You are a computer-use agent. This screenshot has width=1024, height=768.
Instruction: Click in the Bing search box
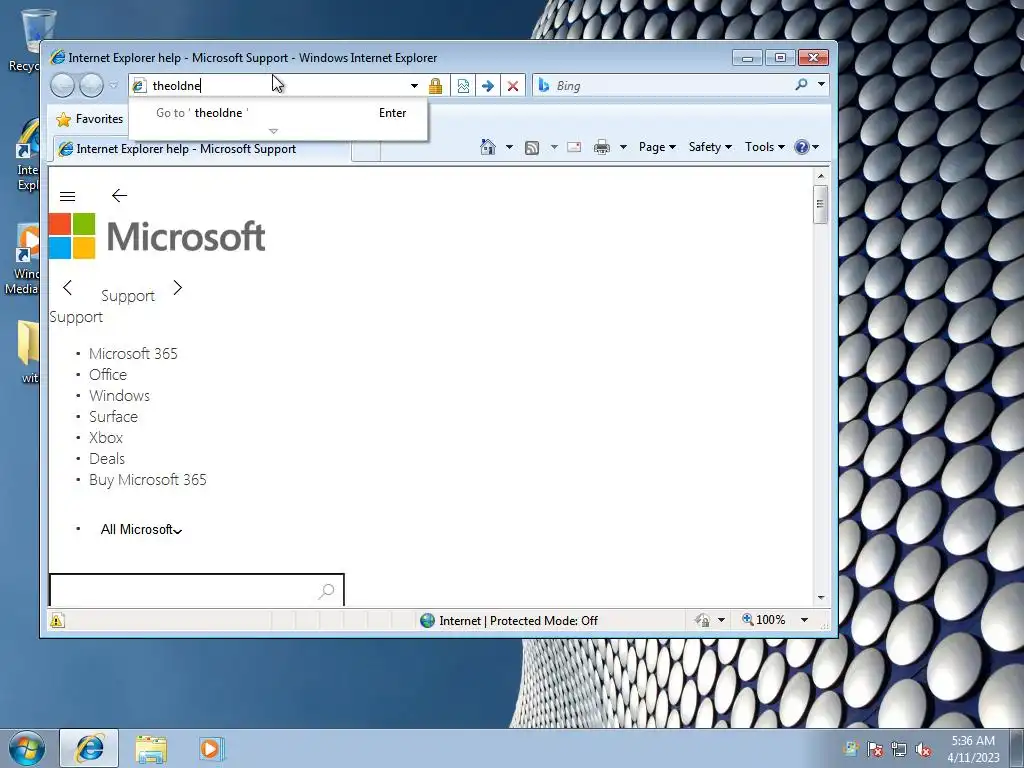click(673, 86)
